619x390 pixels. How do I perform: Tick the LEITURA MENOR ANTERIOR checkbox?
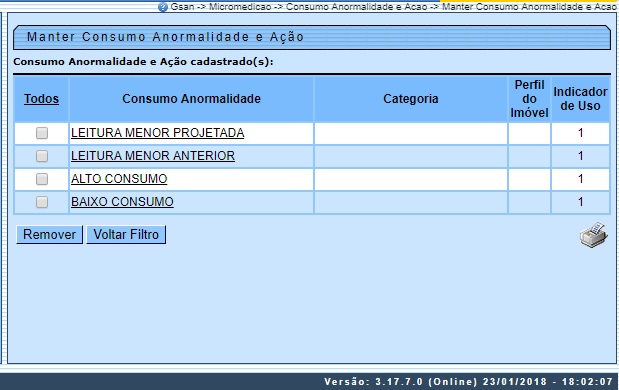pos(42,156)
